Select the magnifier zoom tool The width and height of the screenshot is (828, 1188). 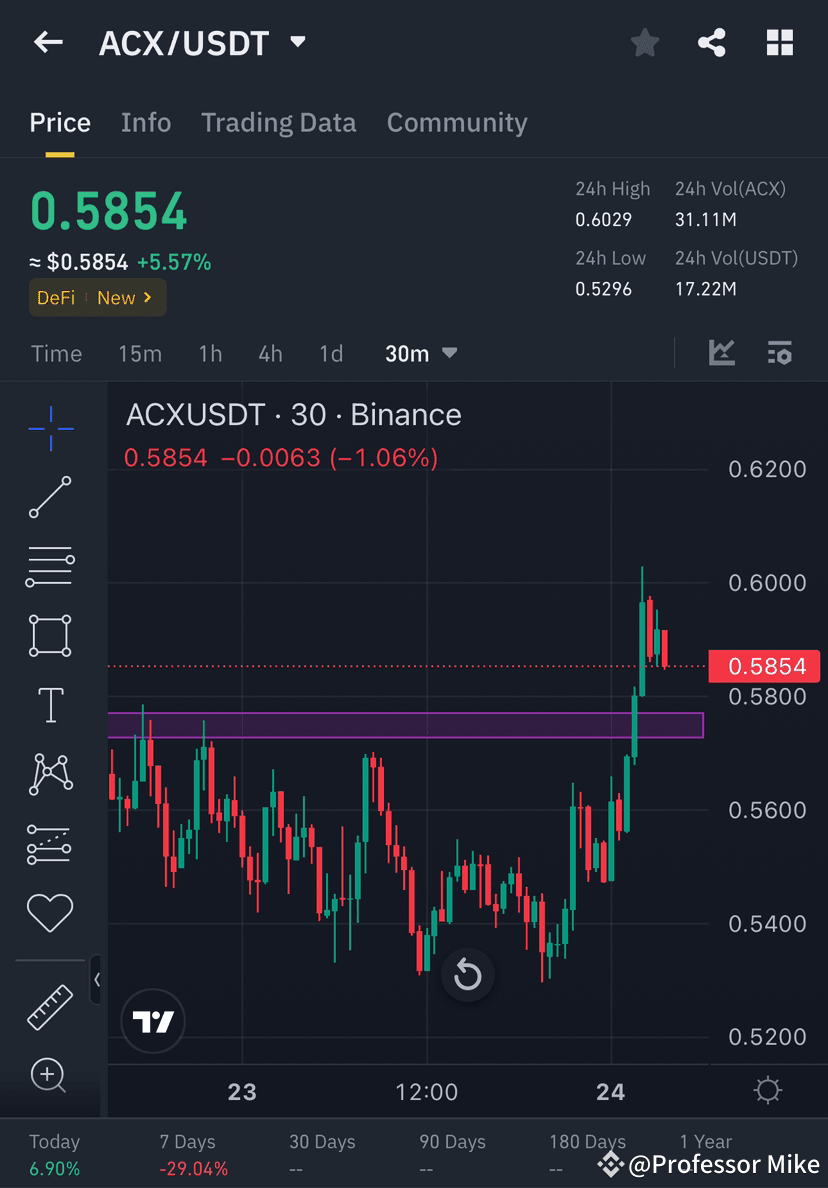[x=50, y=1076]
